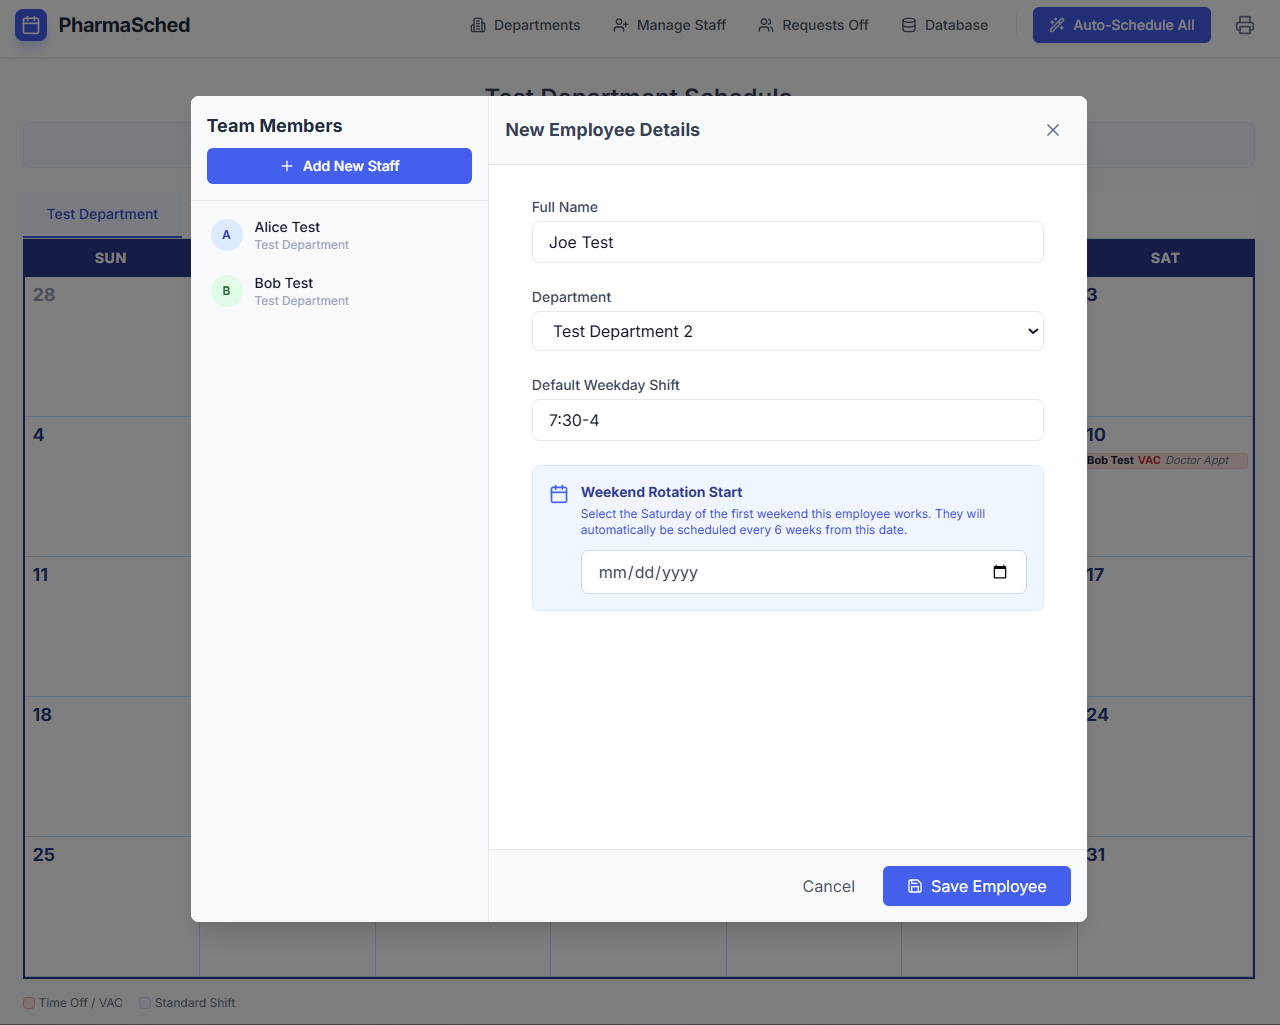The height and width of the screenshot is (1025, 1280).
Task: Click the Time Off / VAC legend swatch
Action: coord(29,1003)
